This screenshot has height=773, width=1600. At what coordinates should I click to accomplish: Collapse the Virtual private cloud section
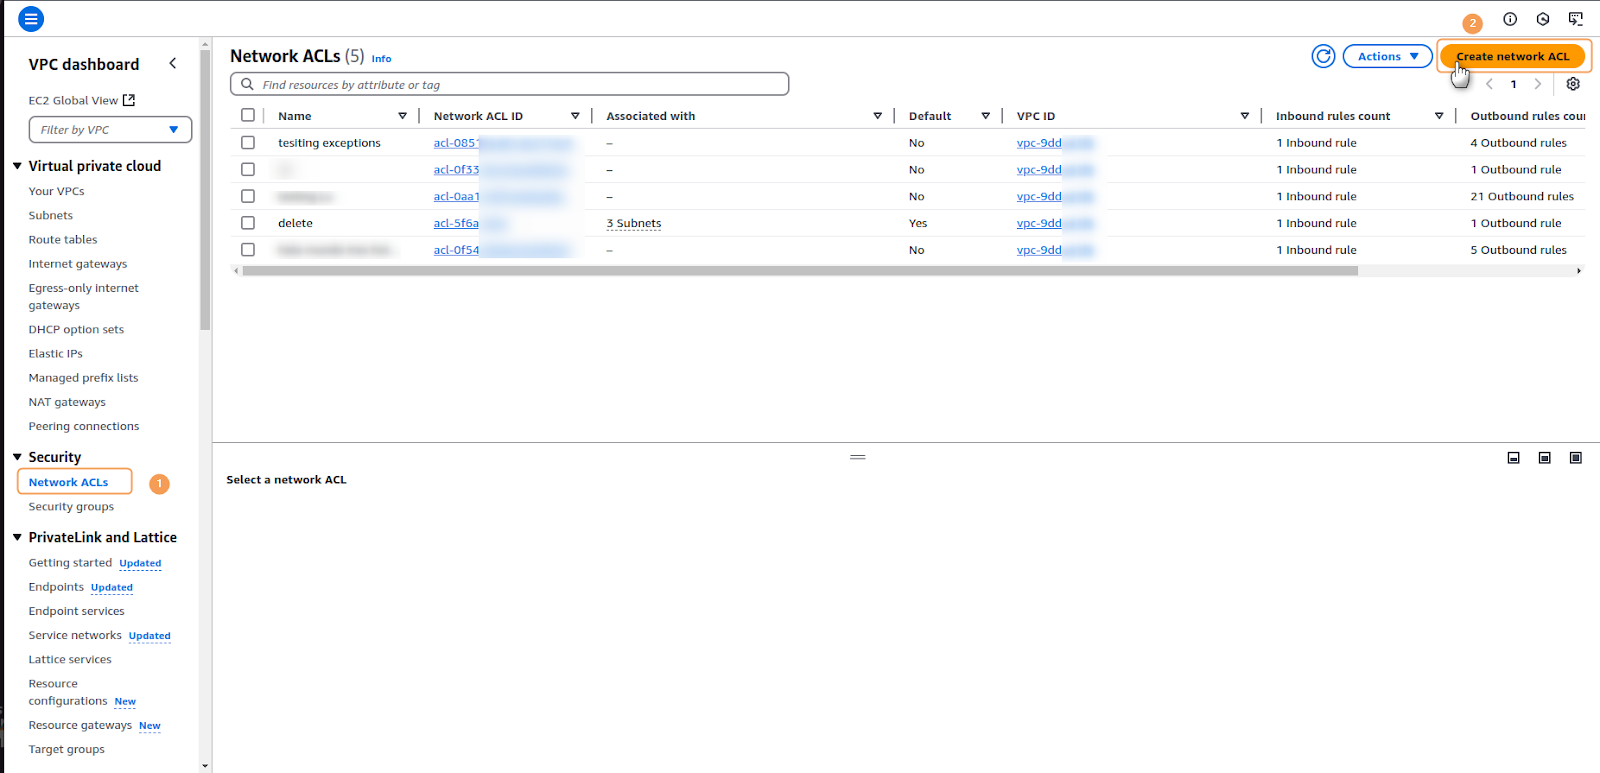[17, 166]
